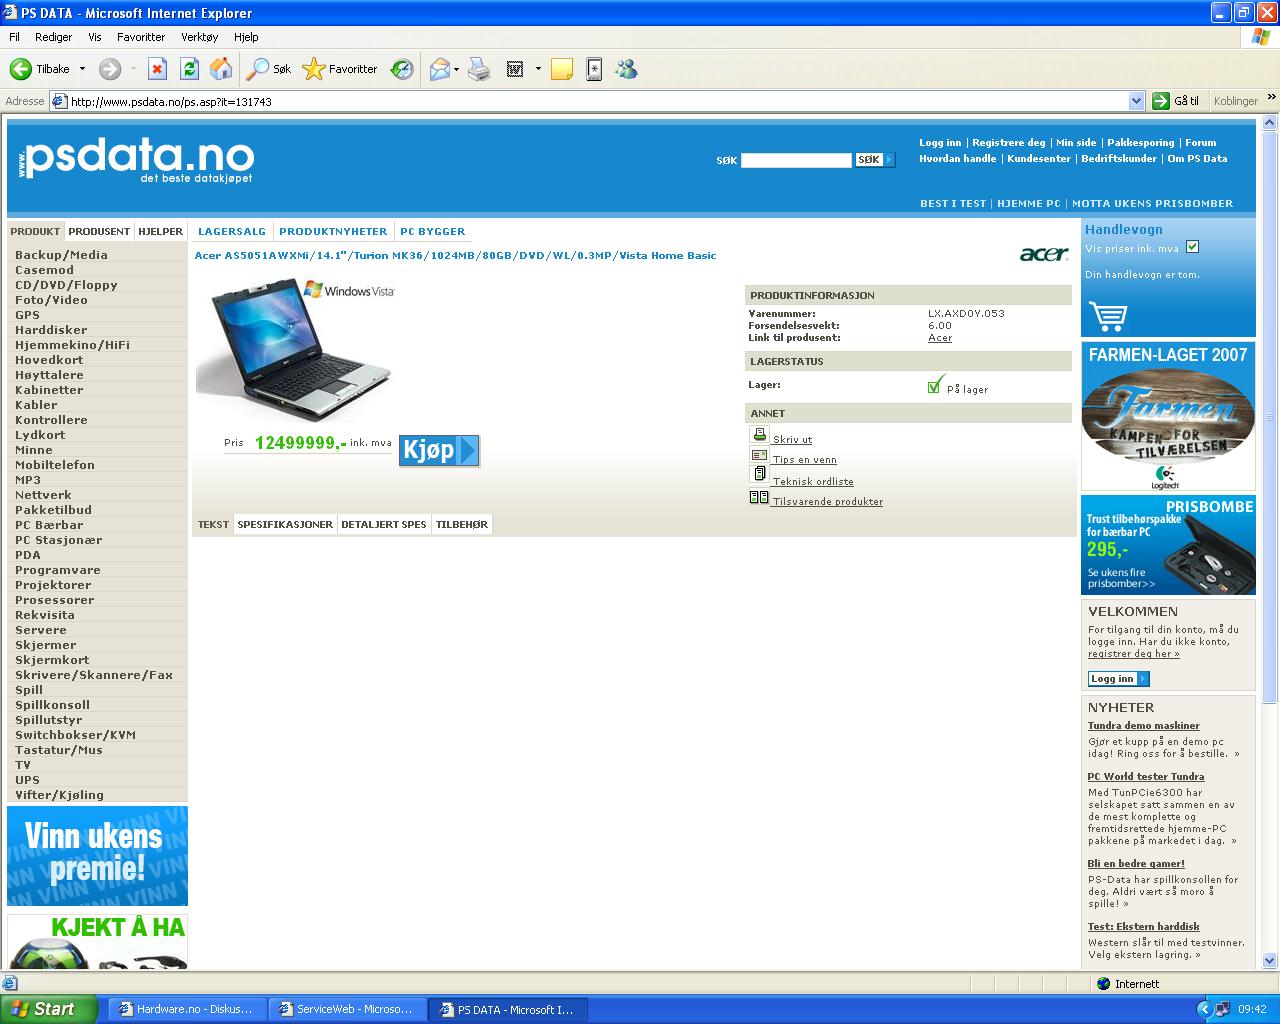The height and width of the screenshot is (1024, 1280).
Task: Open the Rediger menu
Action: click(x=53, y=37)
